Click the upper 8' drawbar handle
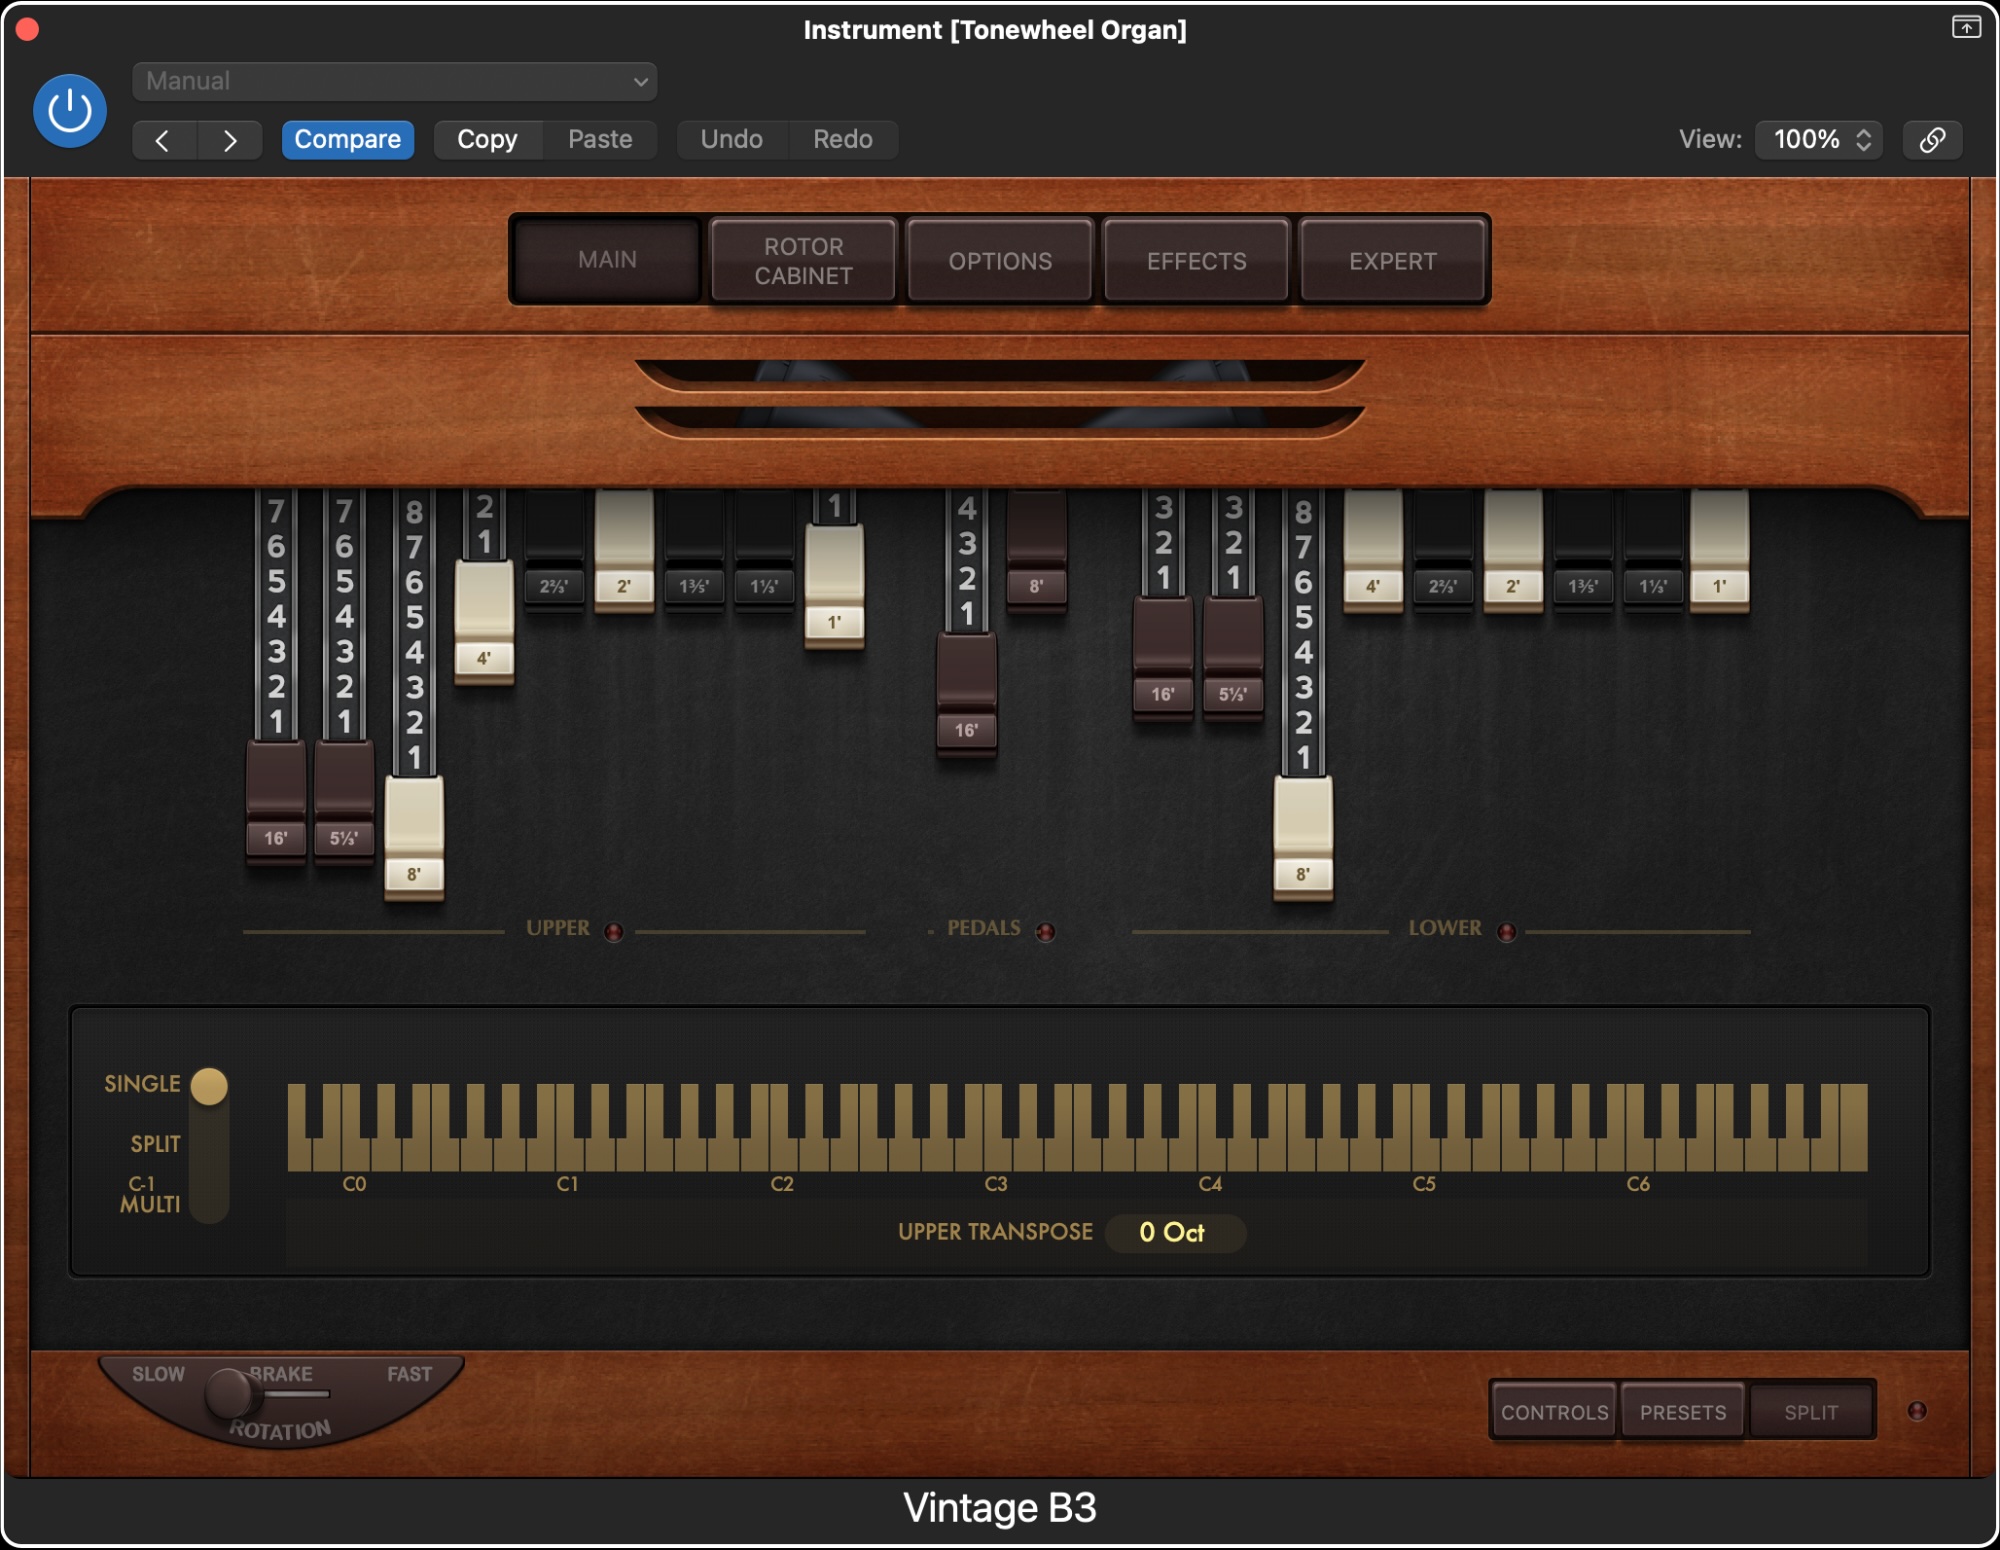The height and width of the screenshot is (1550, 2000). click(x=414, y=838)
